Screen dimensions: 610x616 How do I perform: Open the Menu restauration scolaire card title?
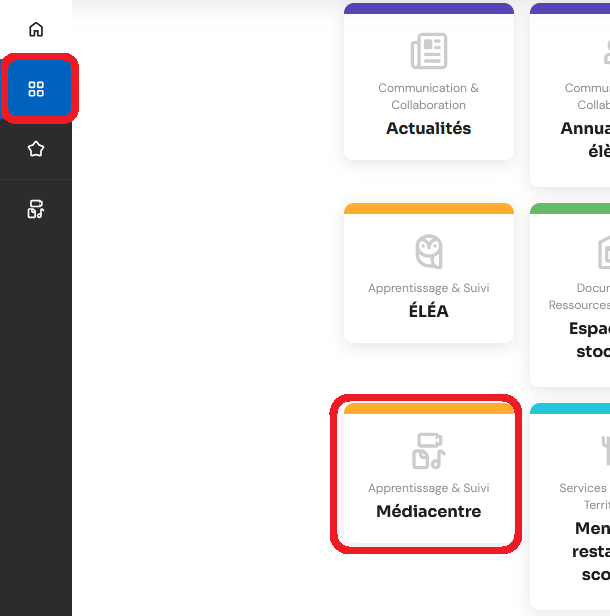coord(591,551)
